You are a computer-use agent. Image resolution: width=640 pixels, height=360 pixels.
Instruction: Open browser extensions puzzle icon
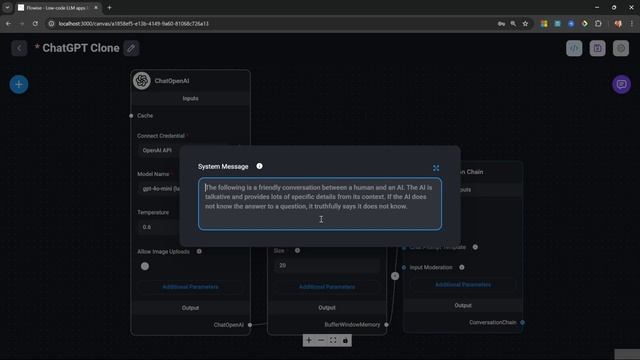click(598, 24)
